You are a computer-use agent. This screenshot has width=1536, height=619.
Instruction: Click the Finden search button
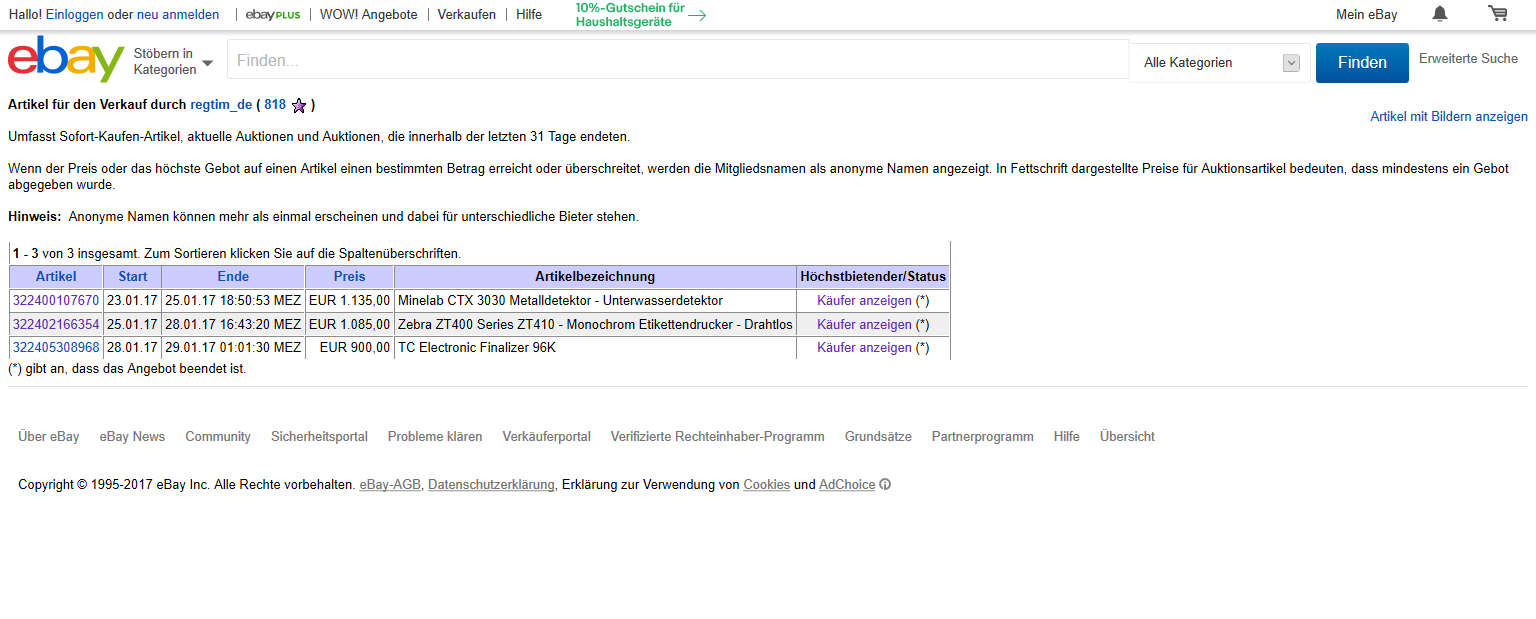1362,63
